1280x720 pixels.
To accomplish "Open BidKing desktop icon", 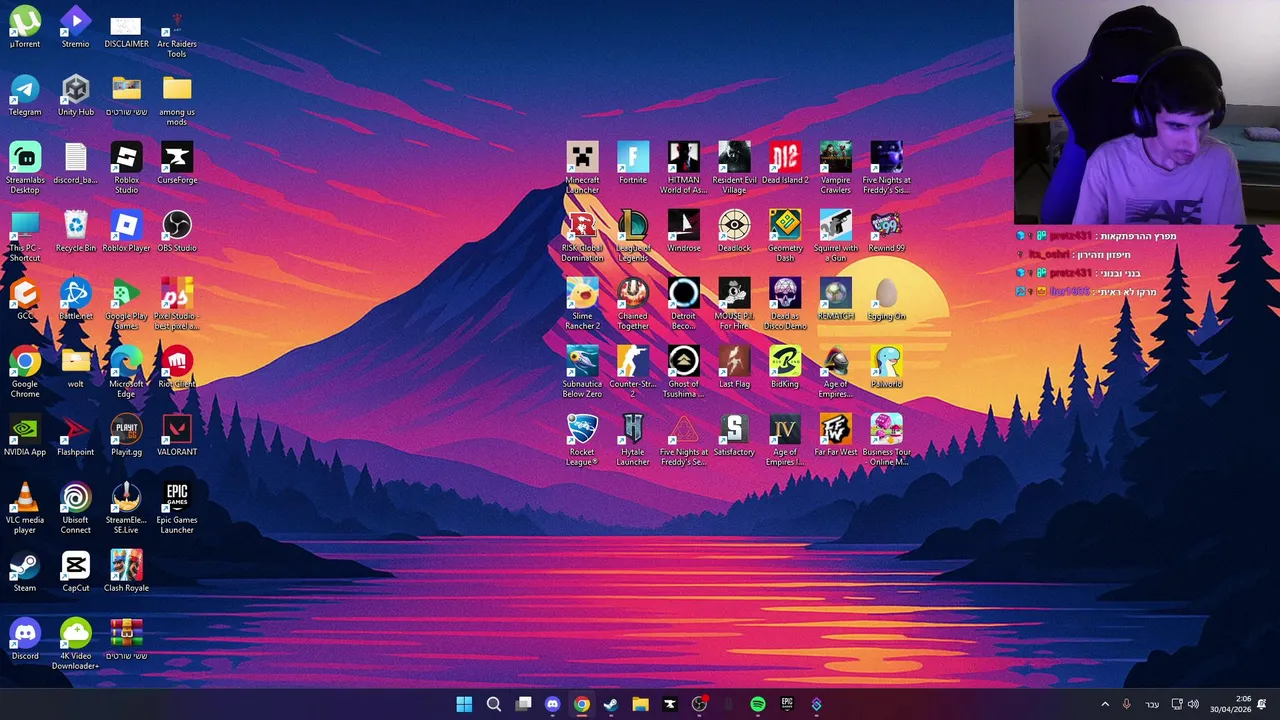I will tap(785, 367).
